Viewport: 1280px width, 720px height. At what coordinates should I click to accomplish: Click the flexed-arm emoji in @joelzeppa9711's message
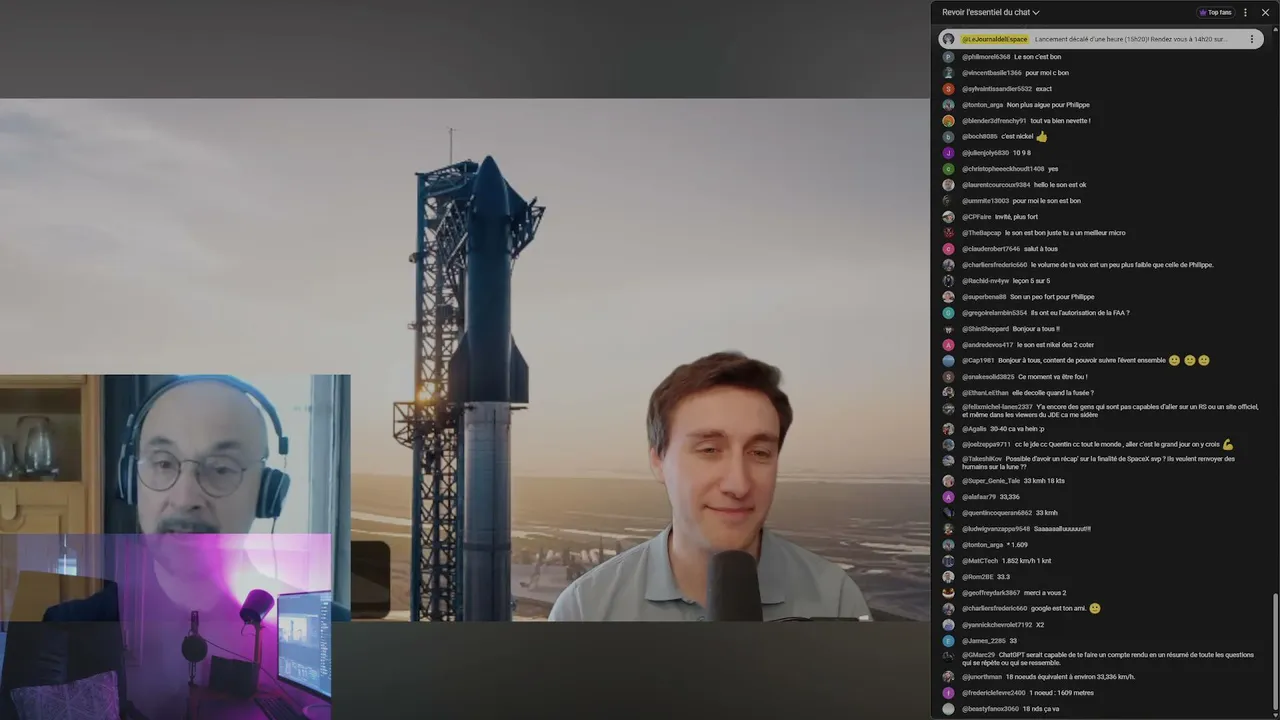1228,445
